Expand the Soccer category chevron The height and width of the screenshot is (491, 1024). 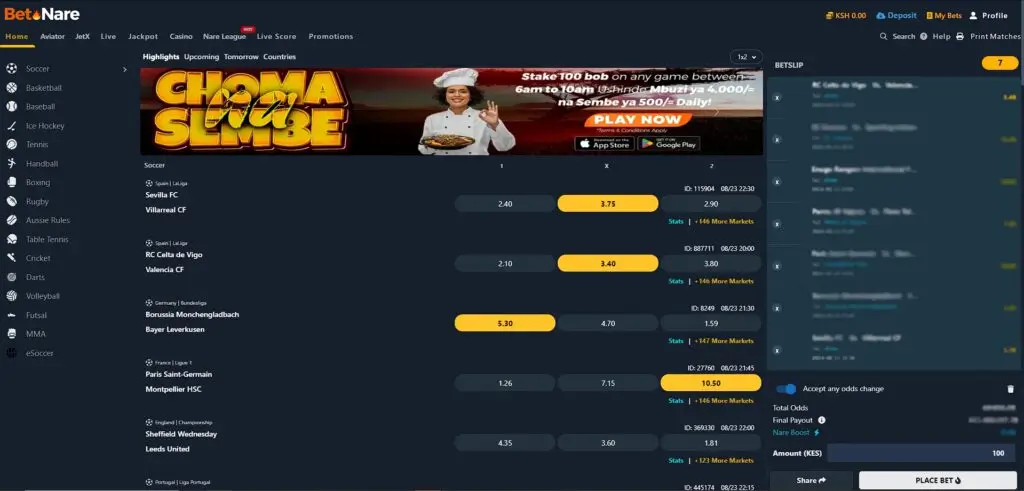125,69
